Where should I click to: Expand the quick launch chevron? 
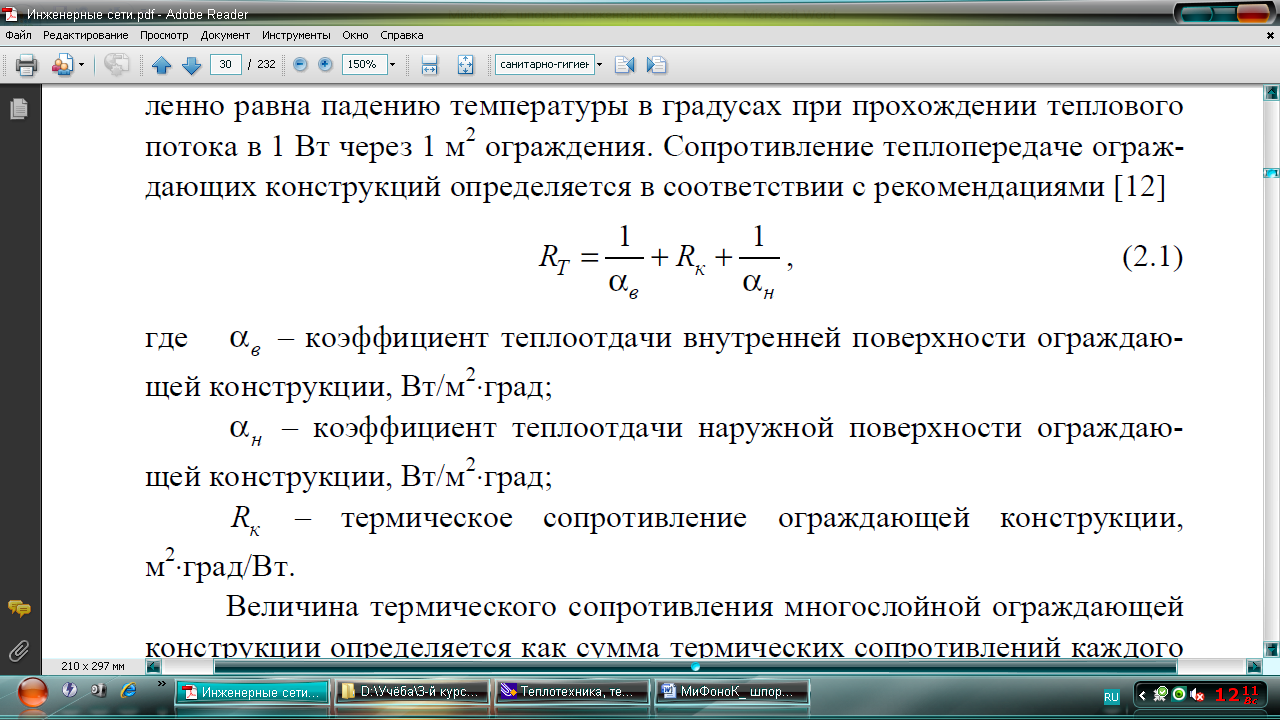pyautogui.click(x=163, y=684)
